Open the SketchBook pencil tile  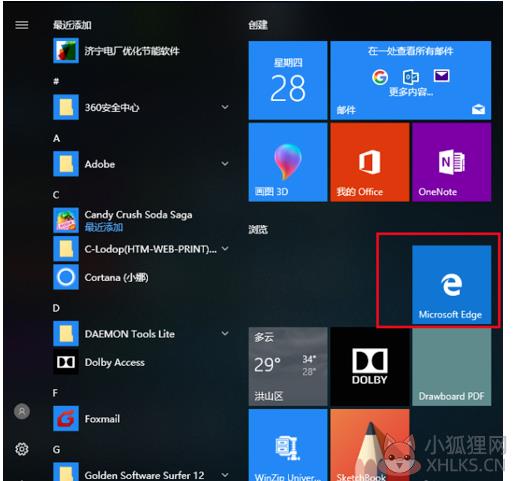pyautogui.click(x=370, y=445)
